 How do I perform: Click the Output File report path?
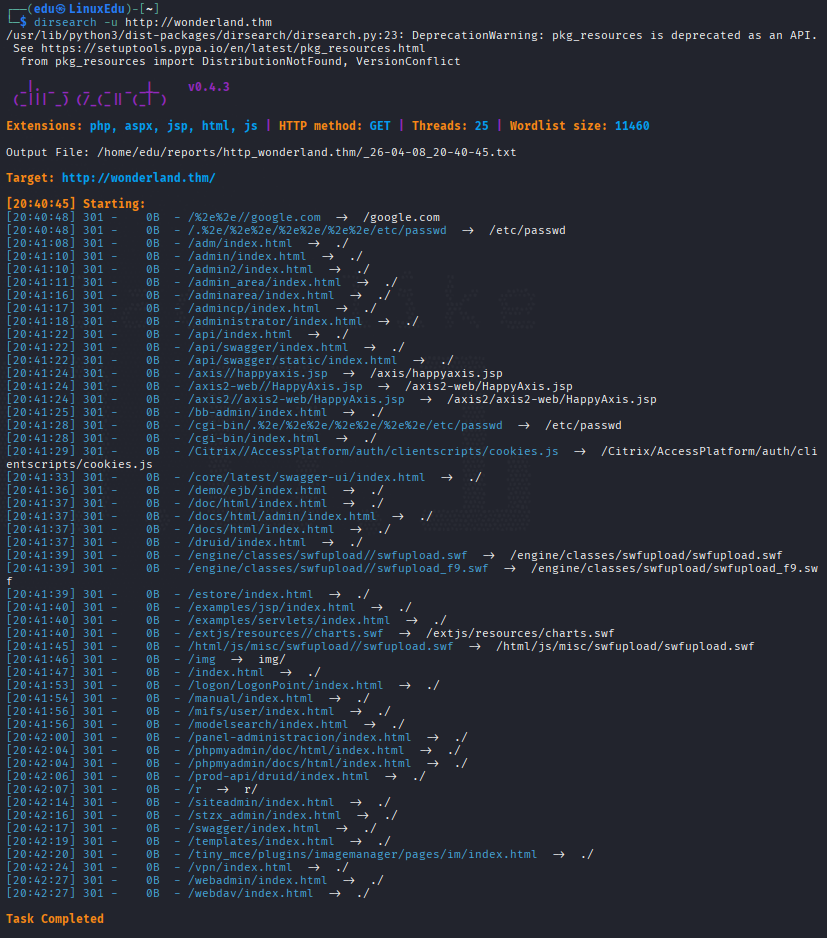coord(306,152)
